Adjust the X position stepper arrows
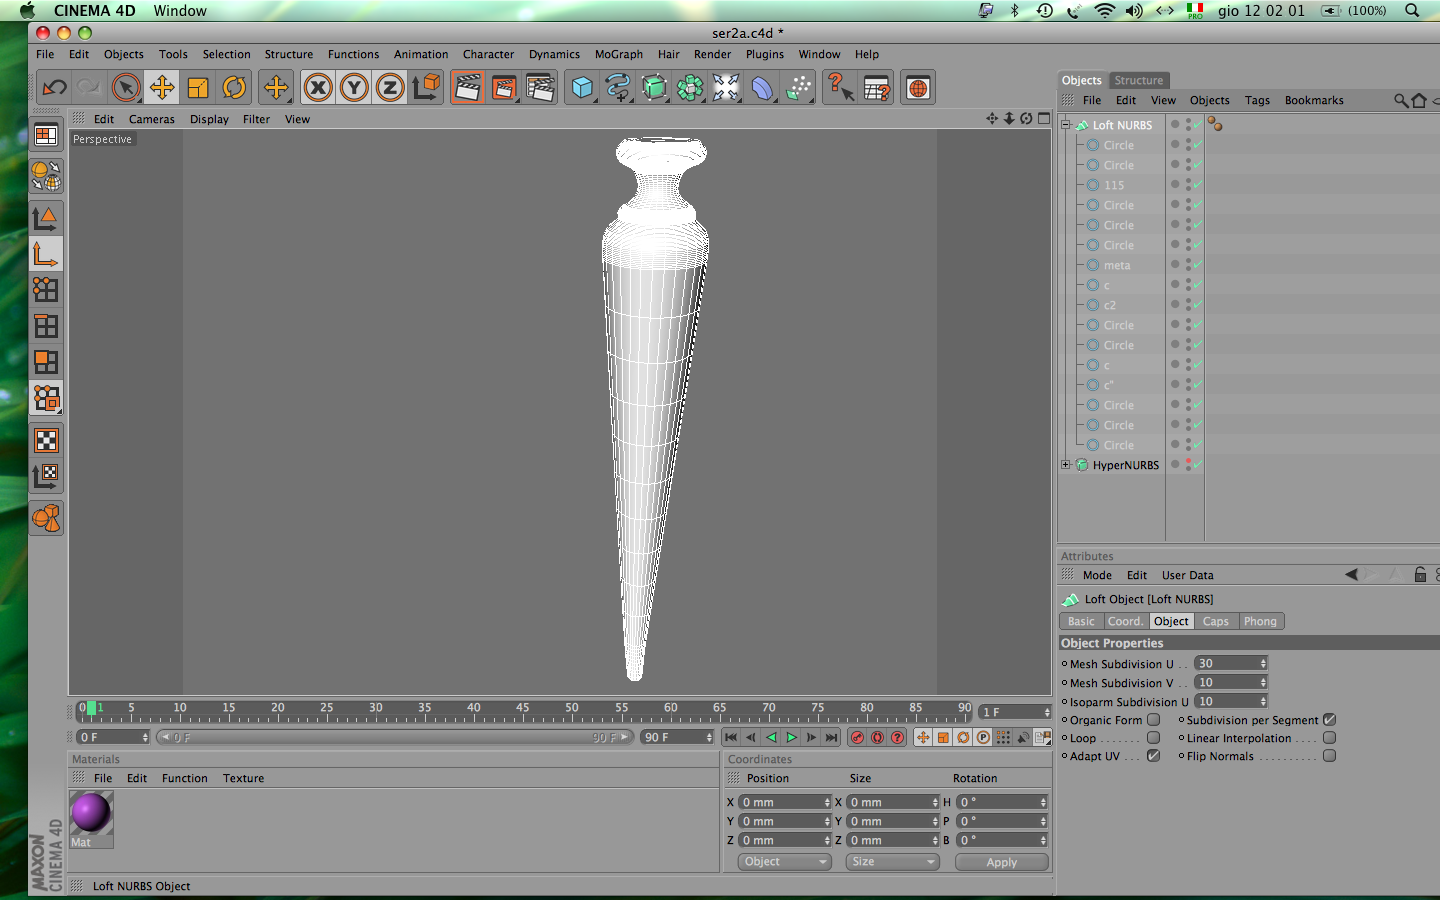The height and width of the screenshot is (900, 1440). 827,802
